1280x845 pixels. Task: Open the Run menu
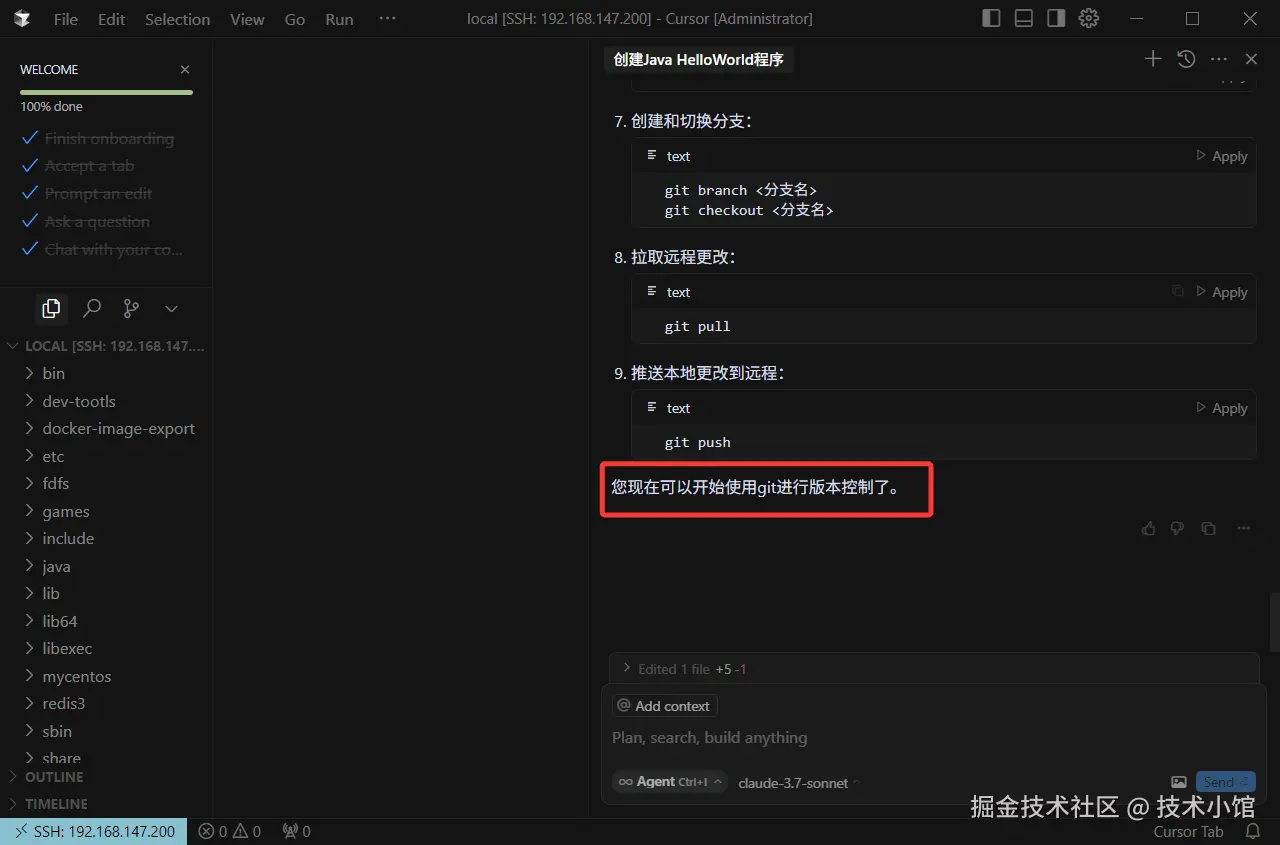pyautogui.click(x=339, y=19)
